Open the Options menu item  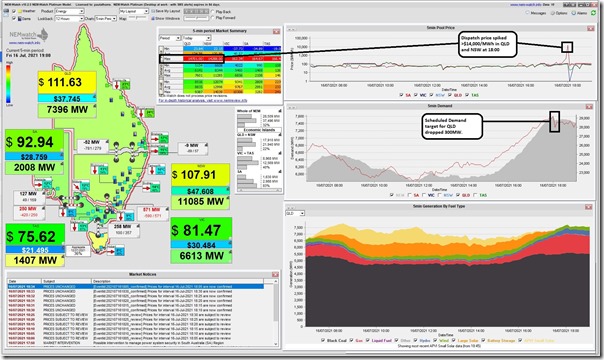(559, 13)
